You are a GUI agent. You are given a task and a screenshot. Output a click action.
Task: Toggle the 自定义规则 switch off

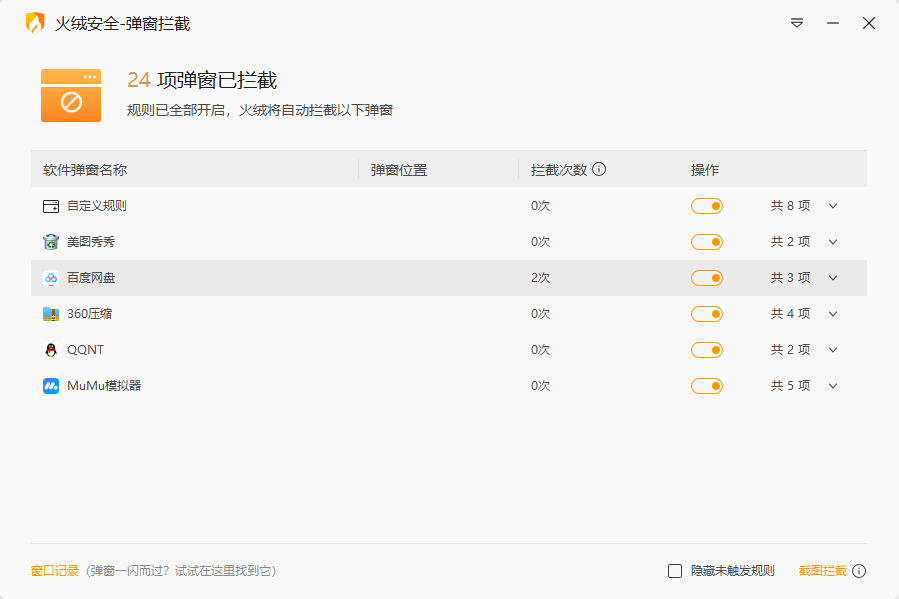[x=707, y=205]
